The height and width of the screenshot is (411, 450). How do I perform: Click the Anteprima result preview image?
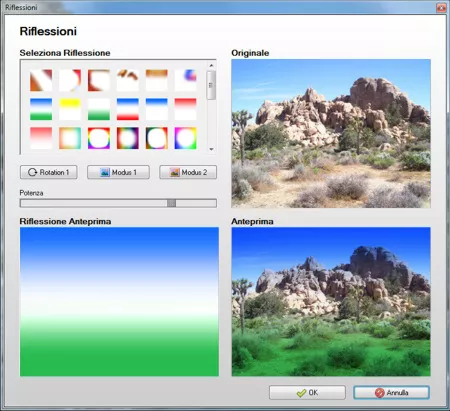(331, 302)
